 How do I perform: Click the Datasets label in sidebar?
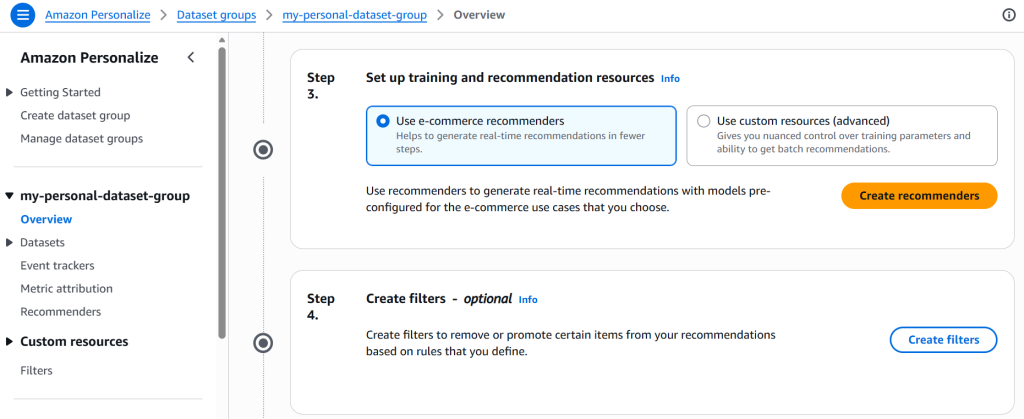coord(42,243)
